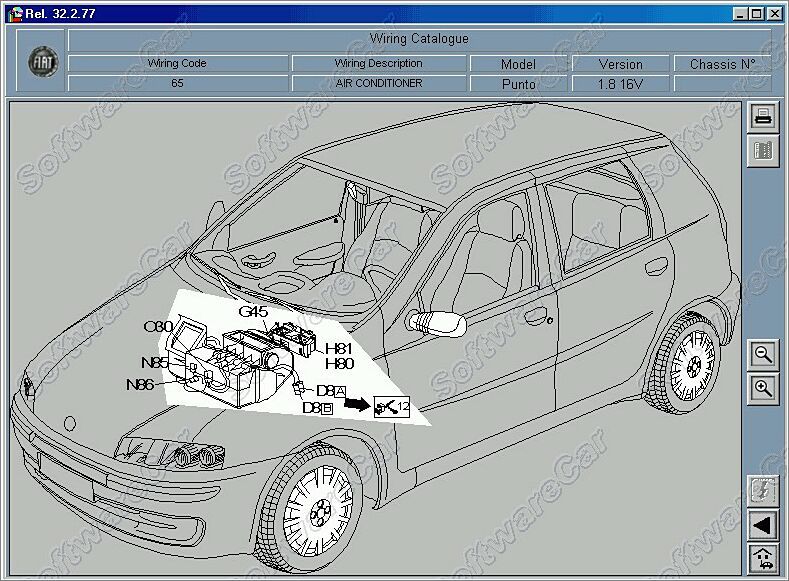Select the H80 component label
This screenshot has height=581, width=789.
tap(339, 364)
